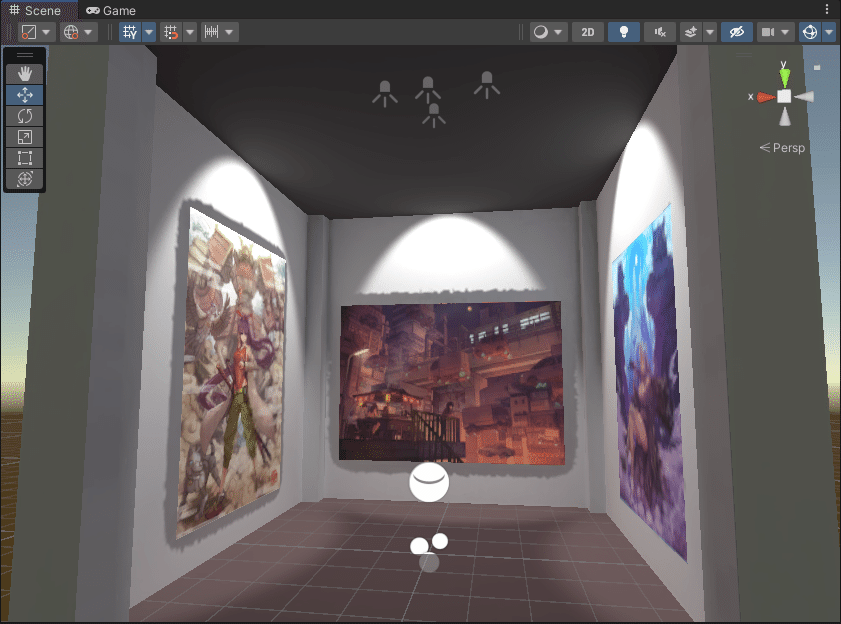Open the grid visibility options dropdown

(x=149, y=32)
